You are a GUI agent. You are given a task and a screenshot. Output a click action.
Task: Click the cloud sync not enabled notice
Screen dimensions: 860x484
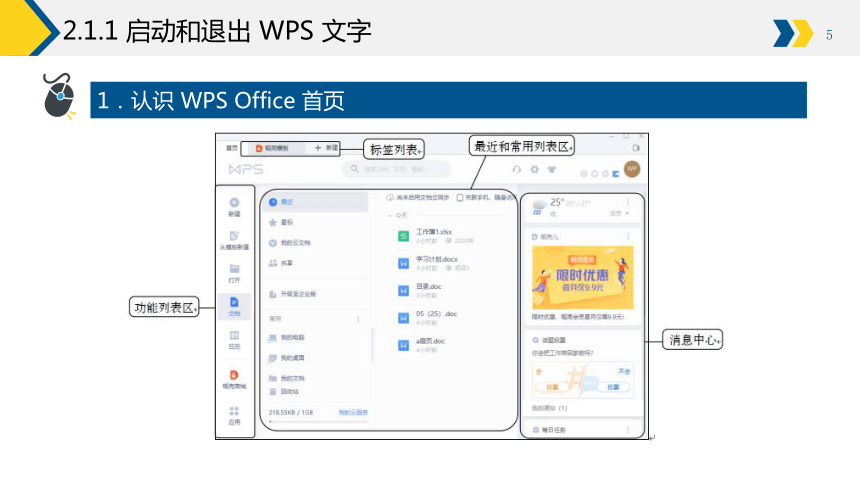click(417, 198)
